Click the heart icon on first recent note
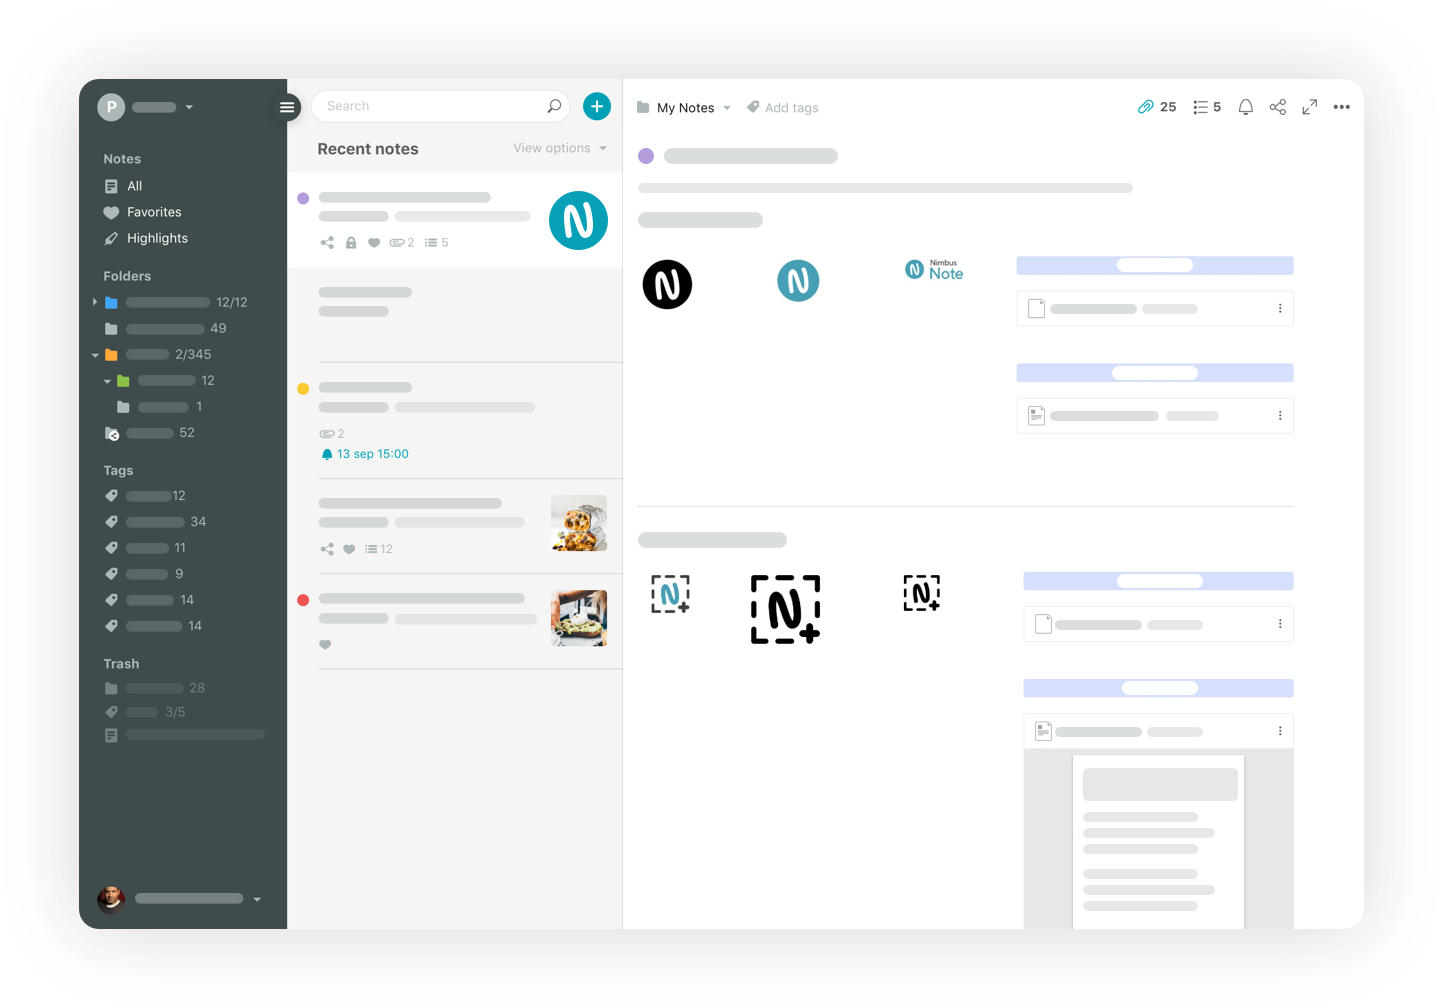The width and height of the screenshot is (1443, 1008). coord(374,243)
